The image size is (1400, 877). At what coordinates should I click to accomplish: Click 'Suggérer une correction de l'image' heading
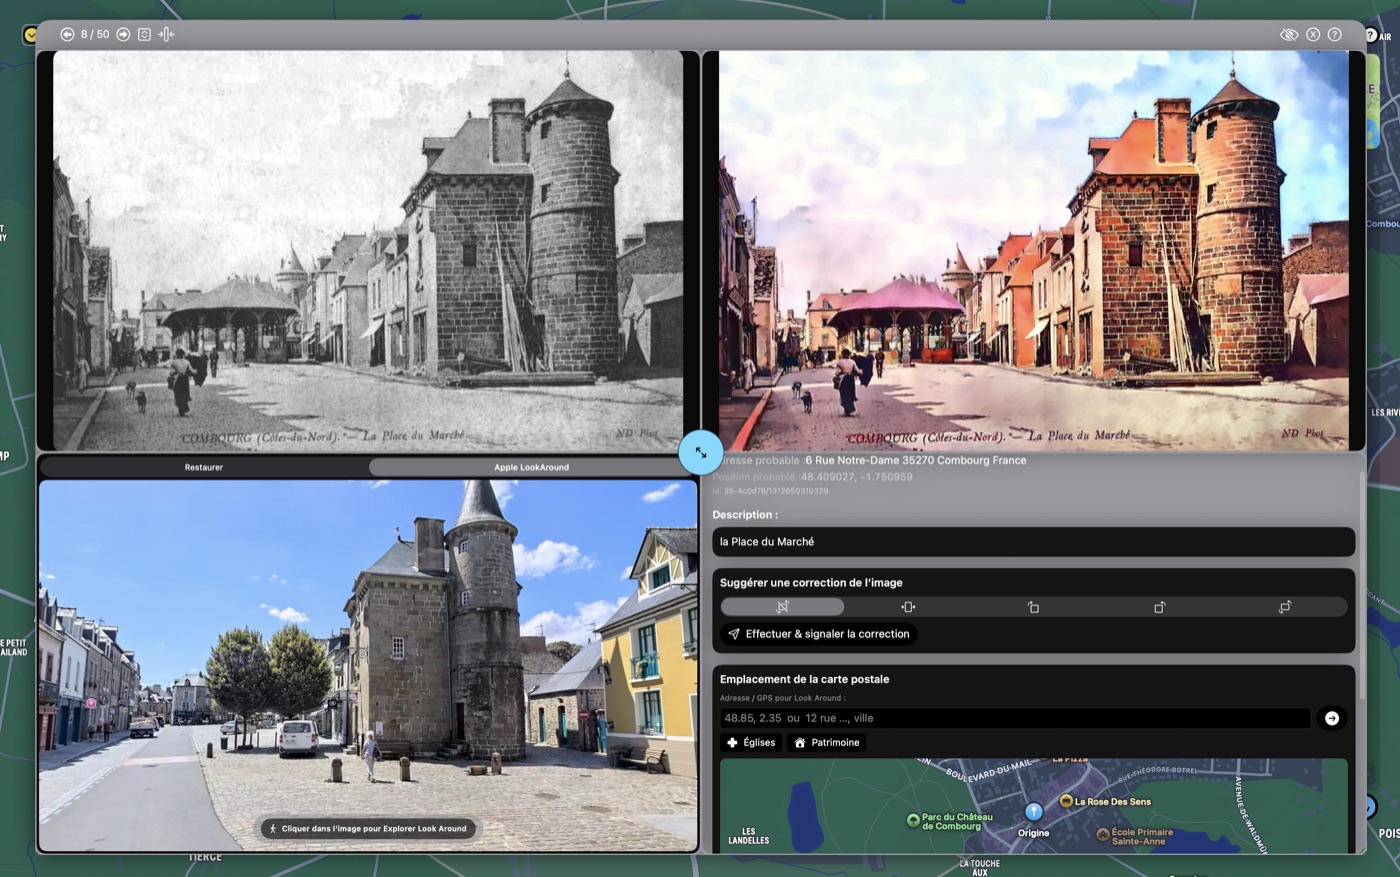click(x=811, y=583)
